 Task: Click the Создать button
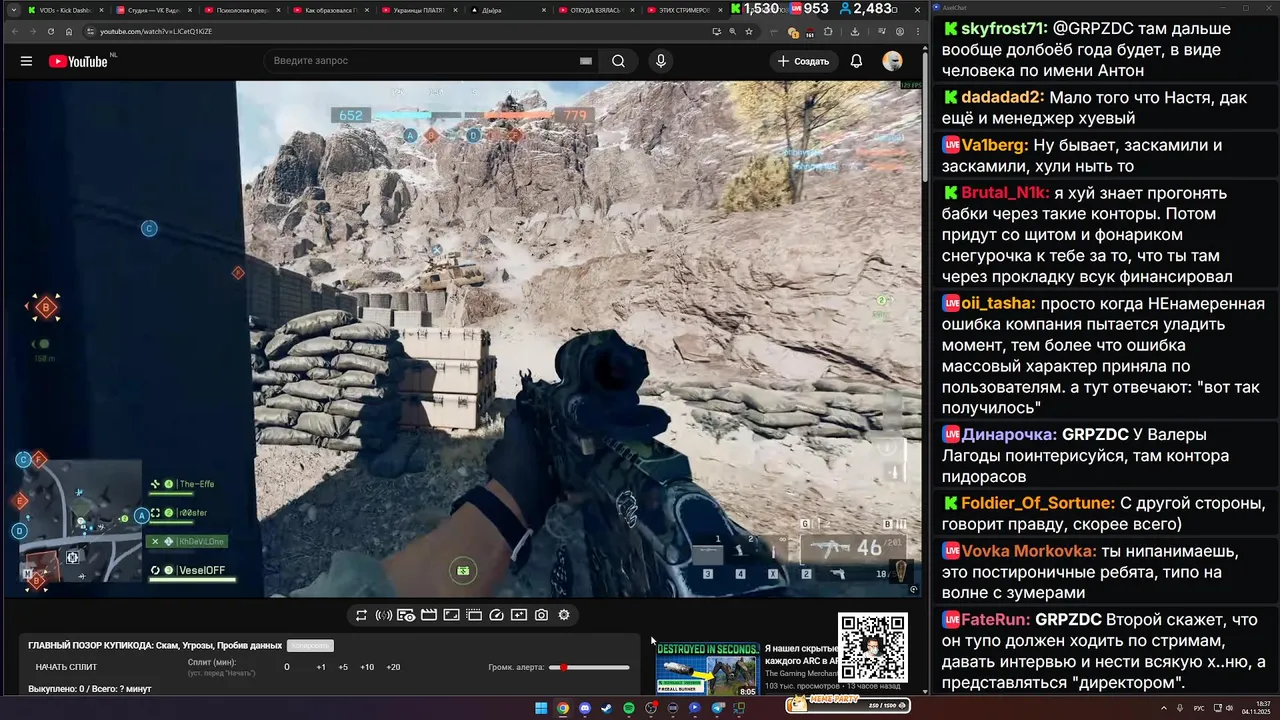click(x=803, y=61)
